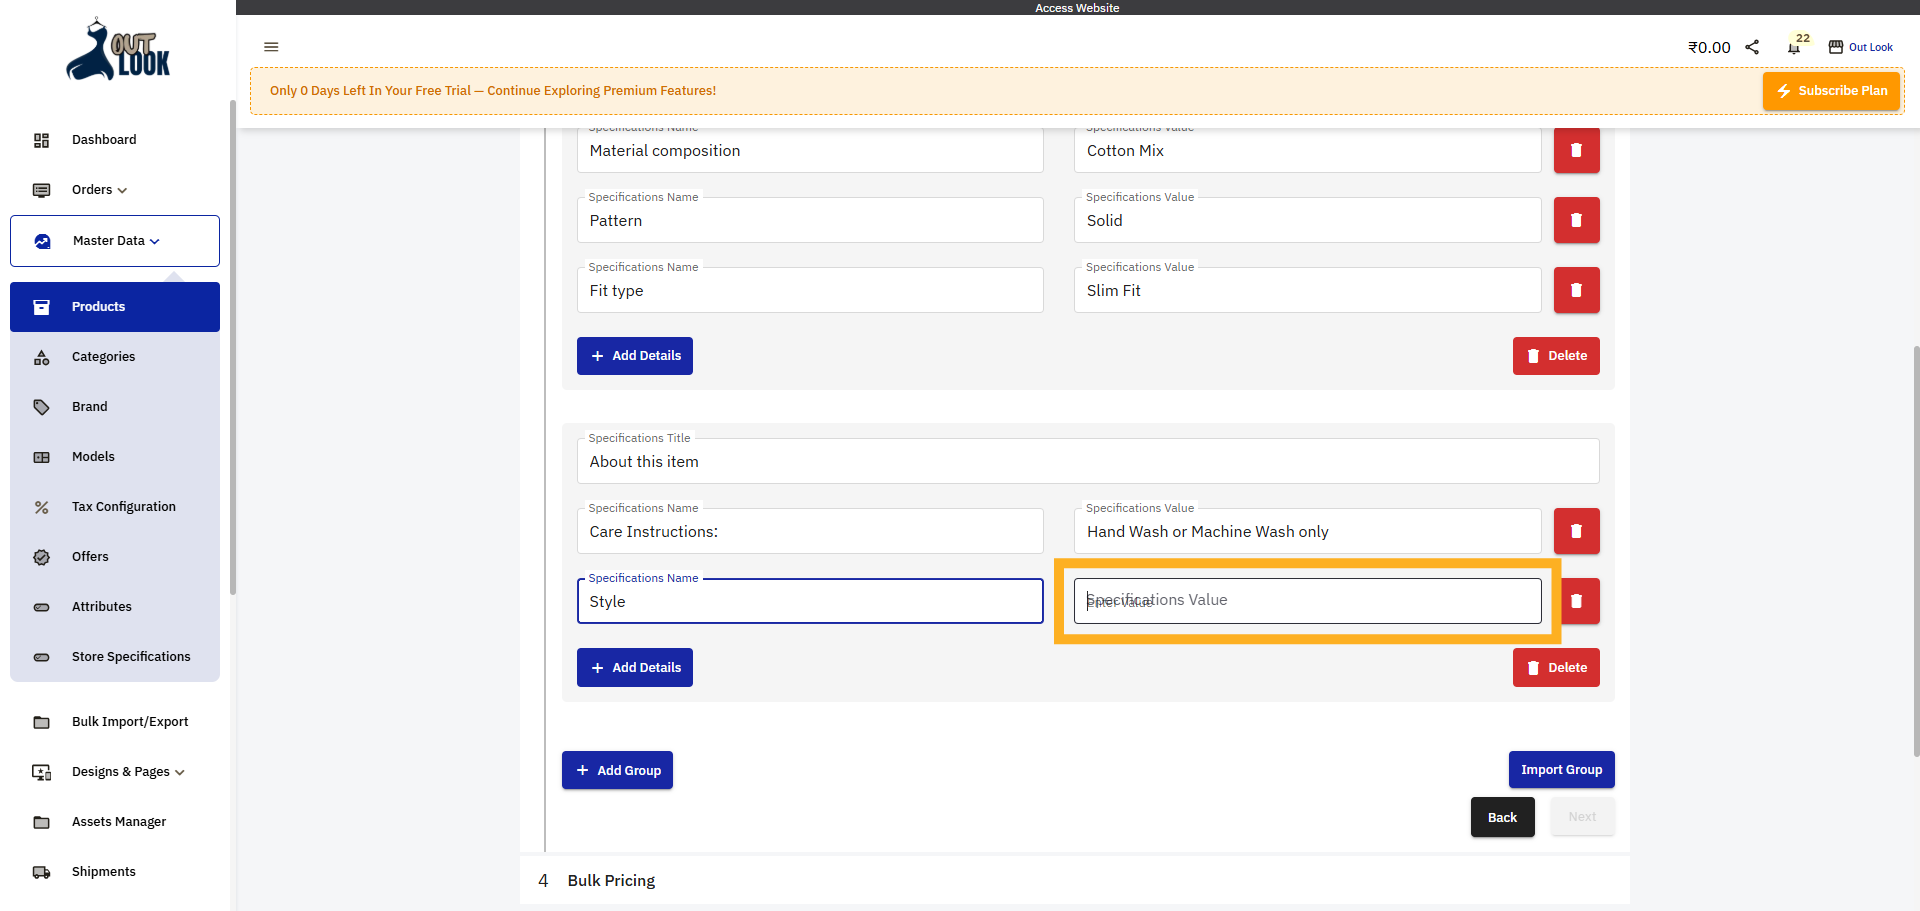1920x911 pixels.
Task: Click the hamburger menu icon
Action: (x=271, y=47)
